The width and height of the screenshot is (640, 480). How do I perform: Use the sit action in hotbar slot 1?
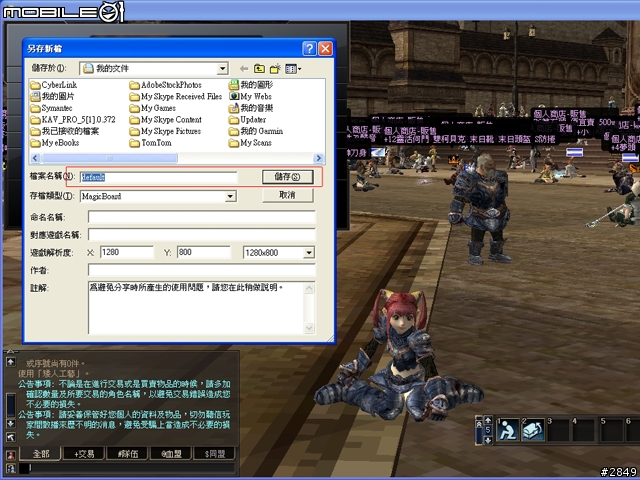508,429
